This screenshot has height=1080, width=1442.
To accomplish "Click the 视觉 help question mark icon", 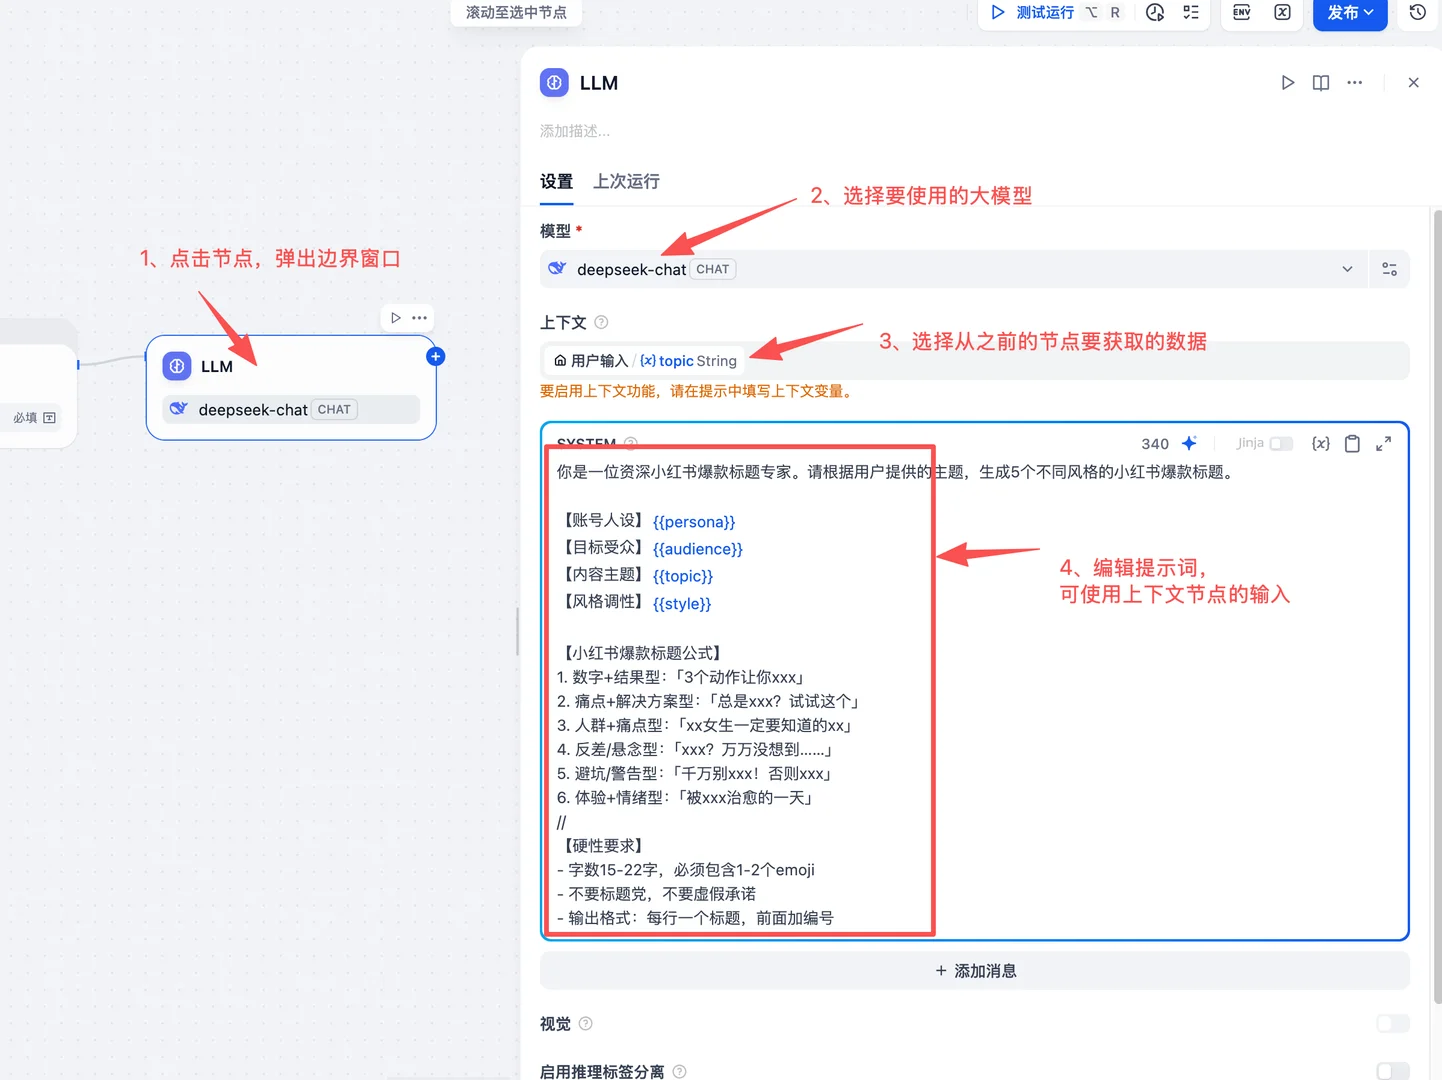I will coord(586,1023).
